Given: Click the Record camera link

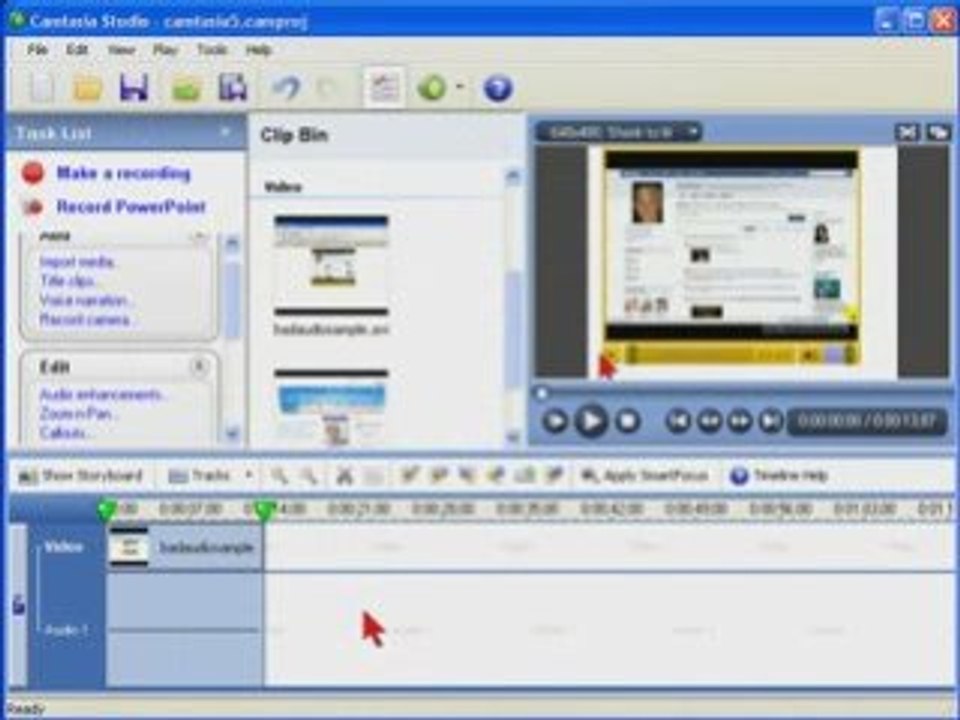Looking at the screenshot, I should pyautogui.click(x=85, y=320).
